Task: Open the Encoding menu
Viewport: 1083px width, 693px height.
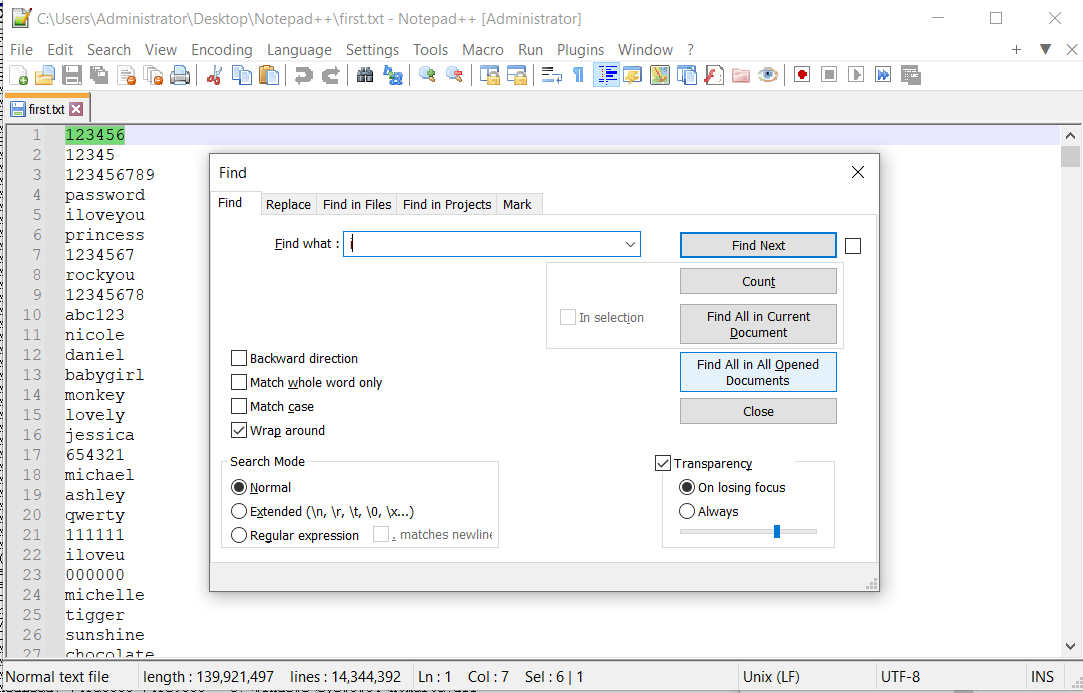Action: click(222, 50)
